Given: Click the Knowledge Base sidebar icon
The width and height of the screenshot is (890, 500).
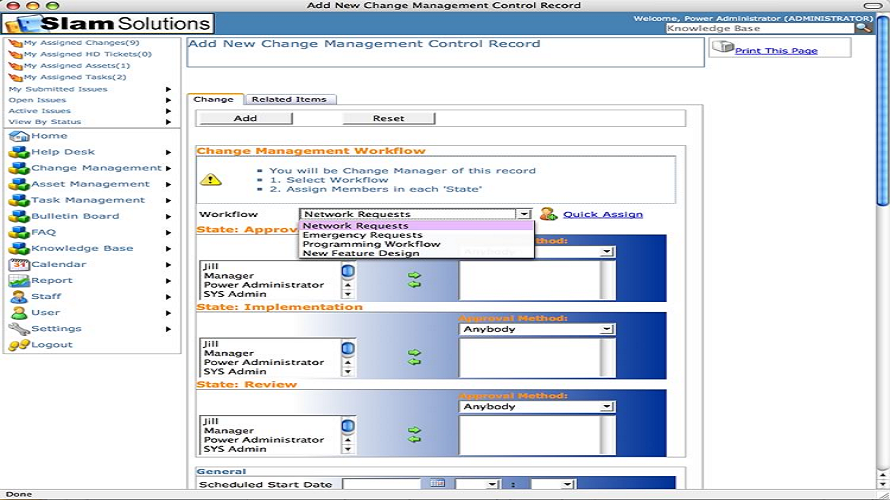Looking at the screenshot, I should [x=19, y=248].
